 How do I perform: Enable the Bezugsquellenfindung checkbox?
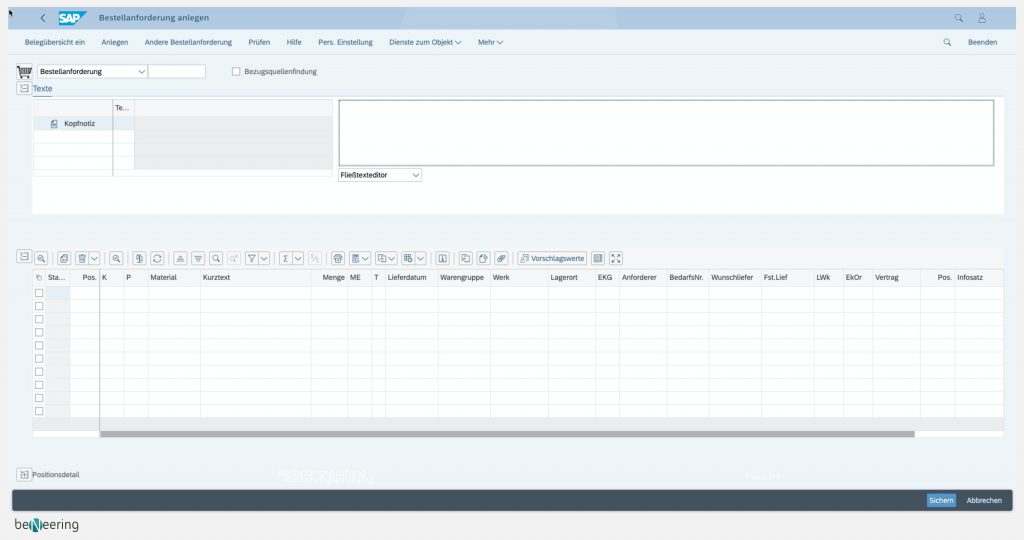[x=236, y=72]
